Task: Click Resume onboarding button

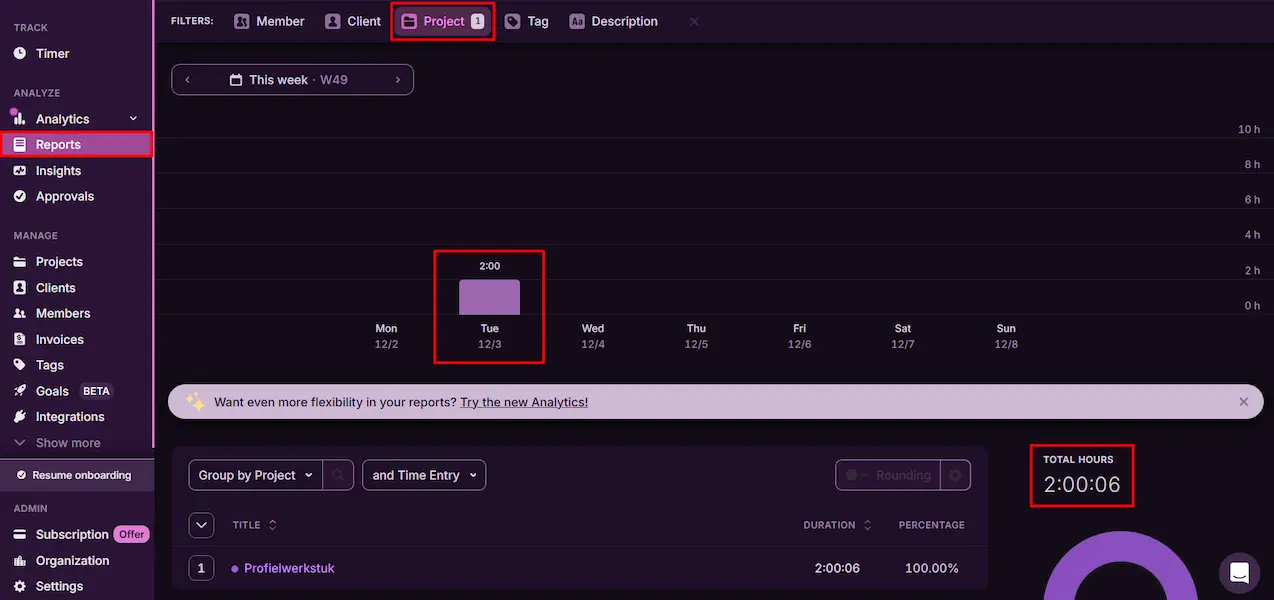Action: click(x=78, y=475)
